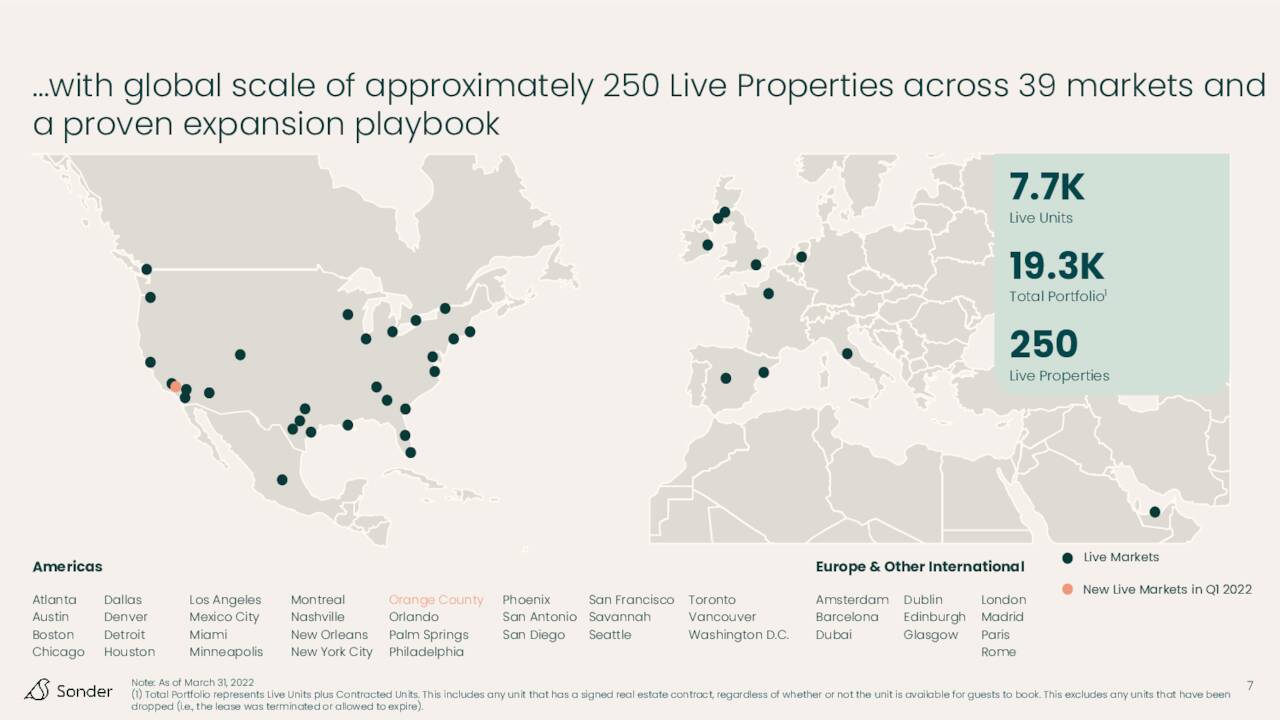
Task: Click the Sonder bird logo icon
Action: click(37, 689)
